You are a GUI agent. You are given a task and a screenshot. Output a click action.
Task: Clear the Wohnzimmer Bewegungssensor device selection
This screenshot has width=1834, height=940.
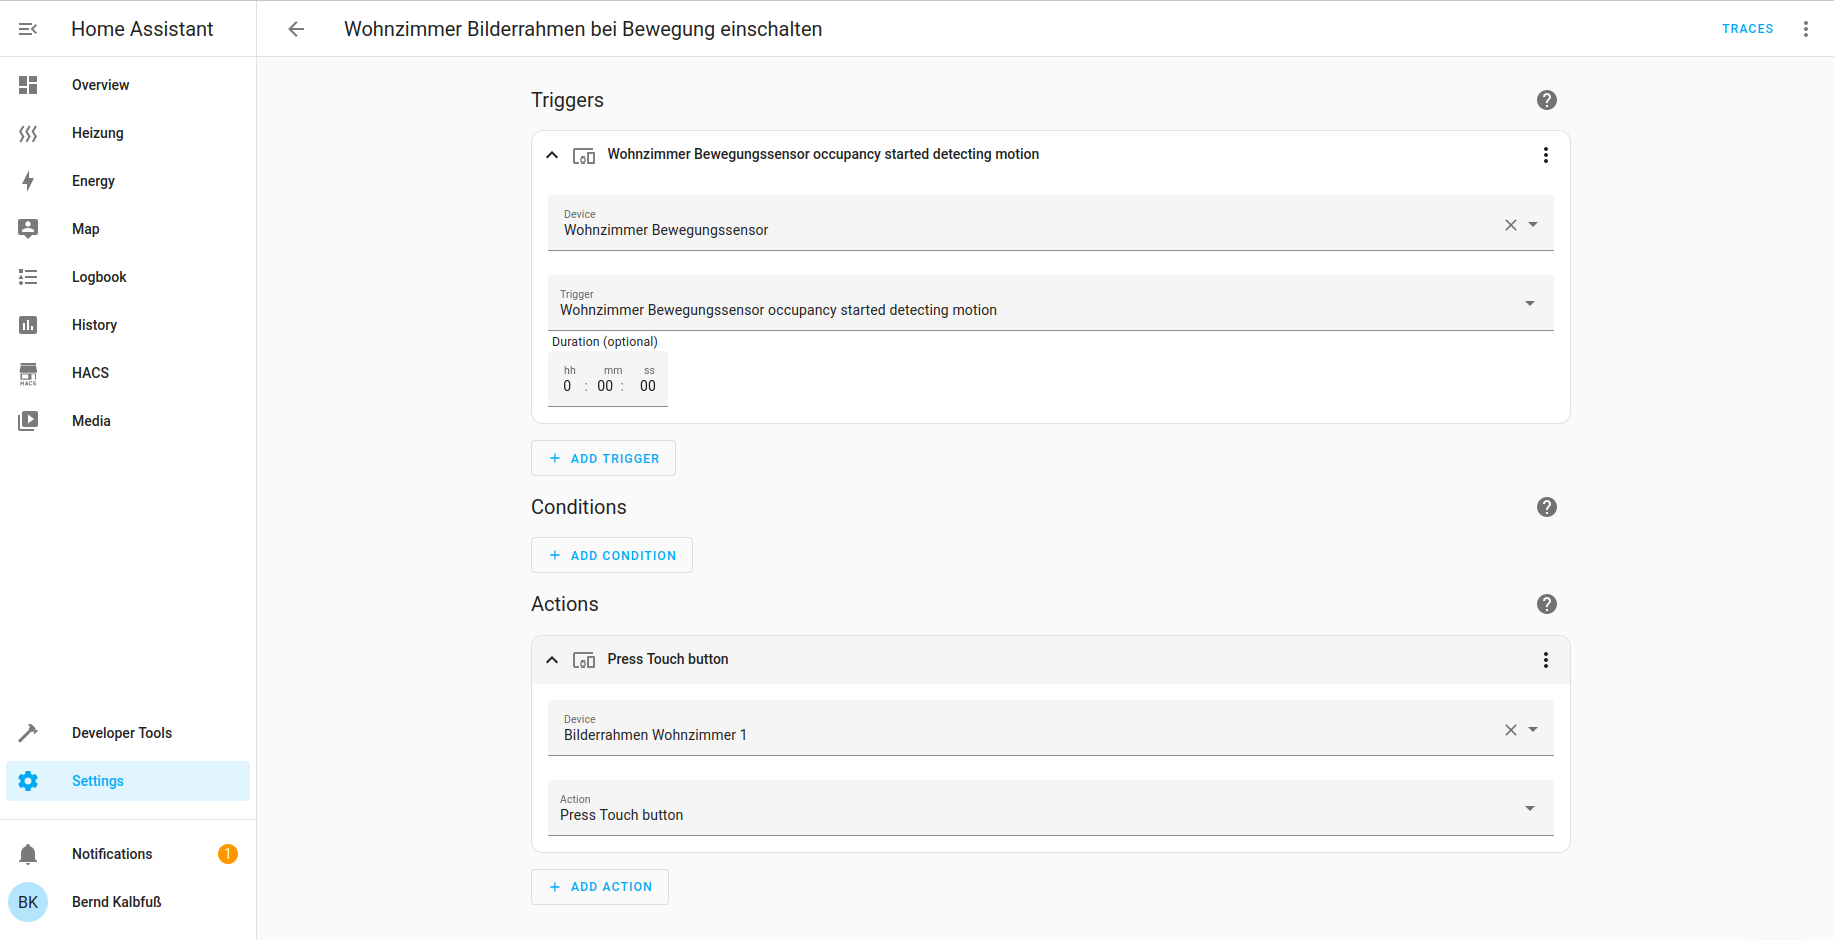point(1511,225)
